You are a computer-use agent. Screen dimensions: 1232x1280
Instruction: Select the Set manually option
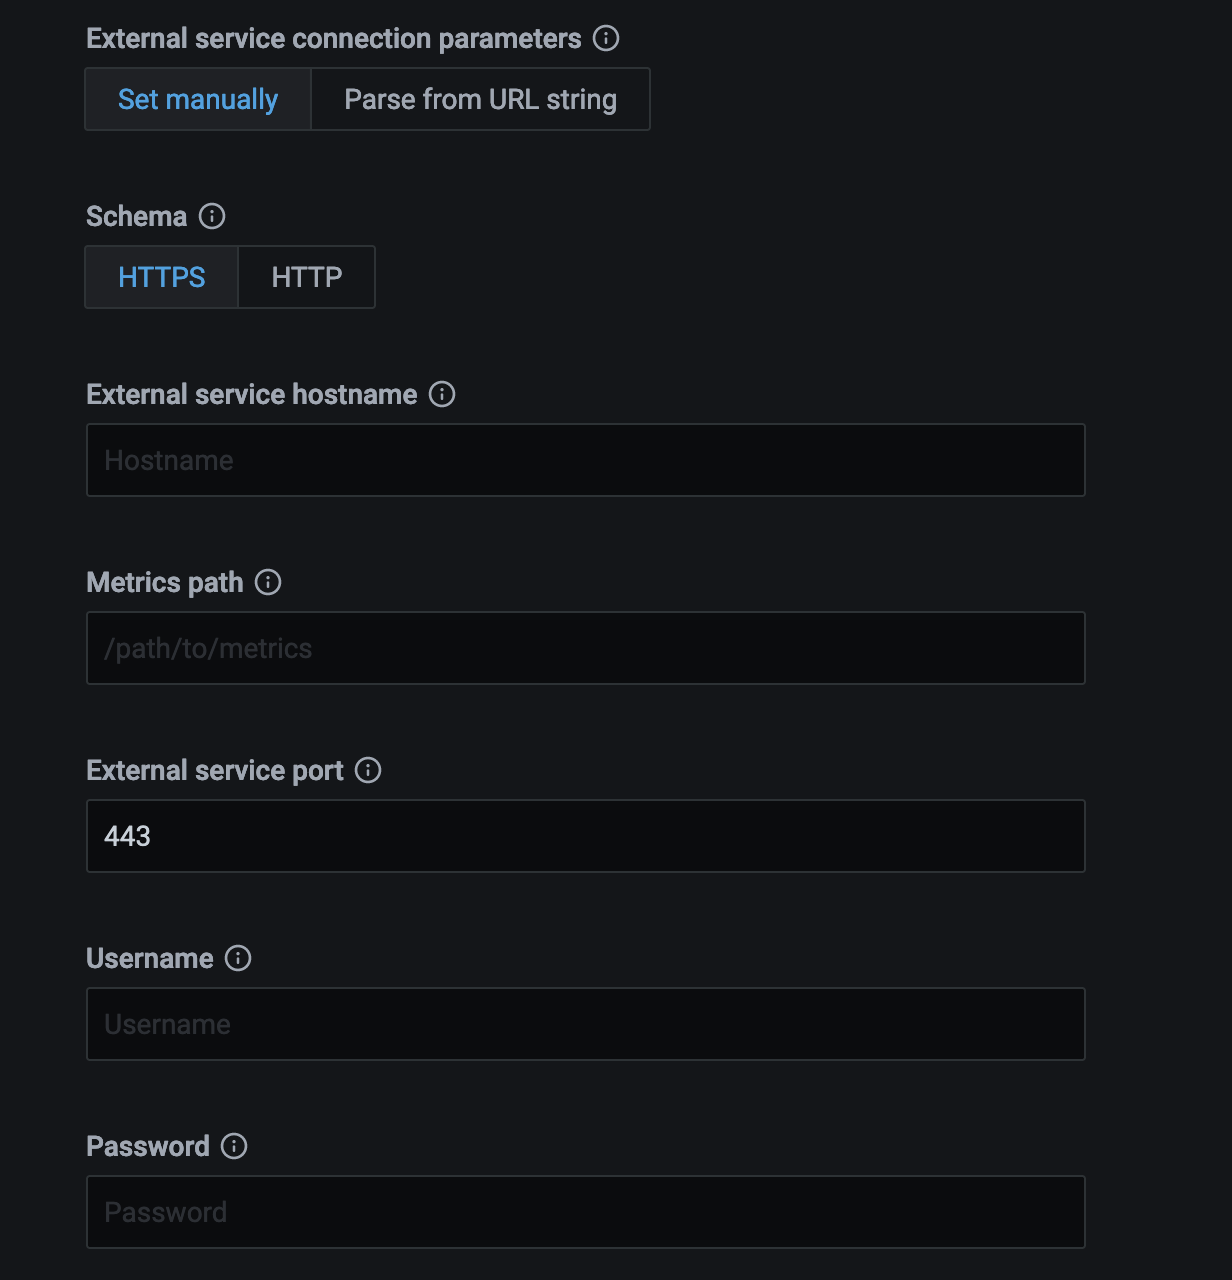click(x=198, y=99)
